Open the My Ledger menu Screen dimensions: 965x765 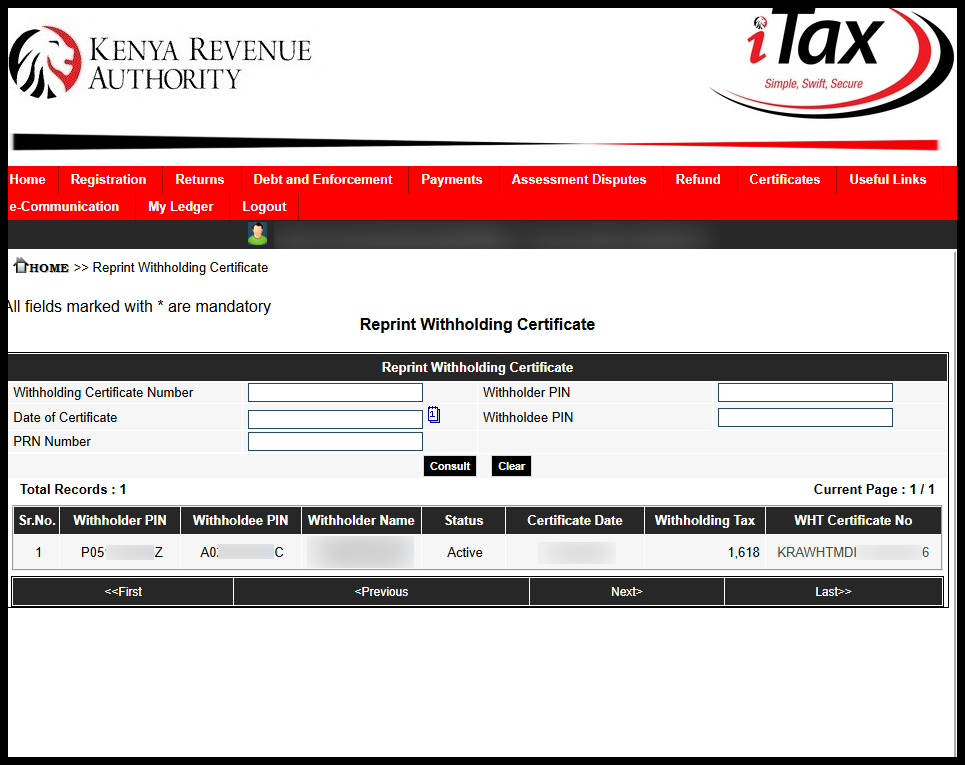point(180,206)
